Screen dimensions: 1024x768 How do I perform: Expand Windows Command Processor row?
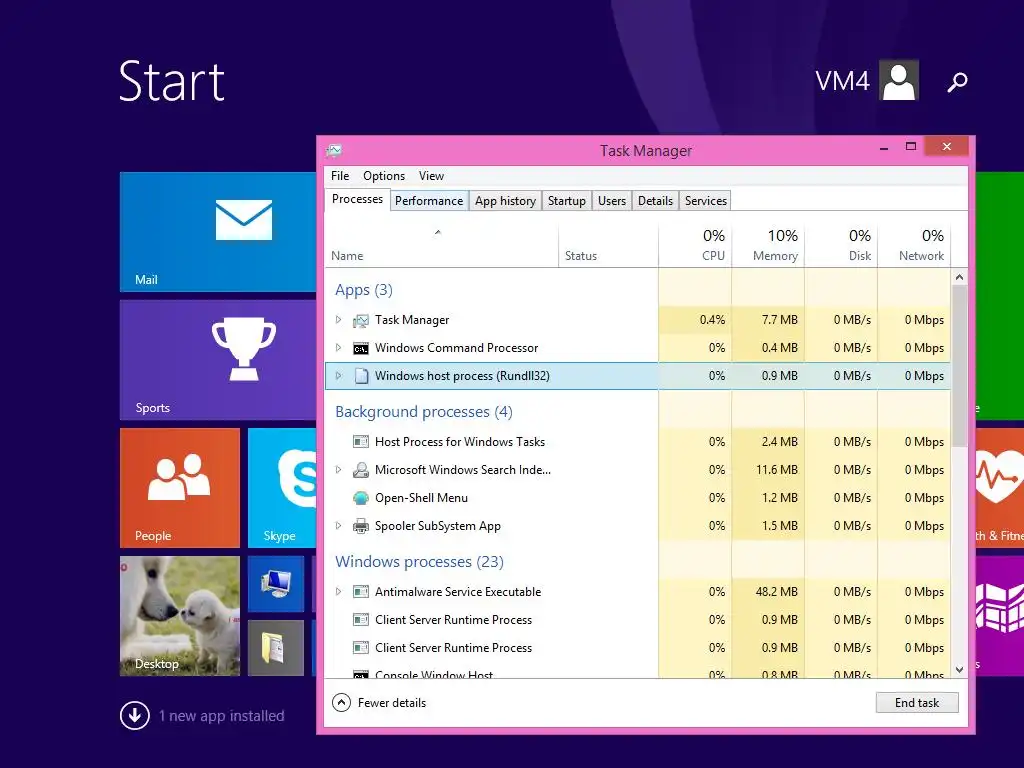[338, 348]
